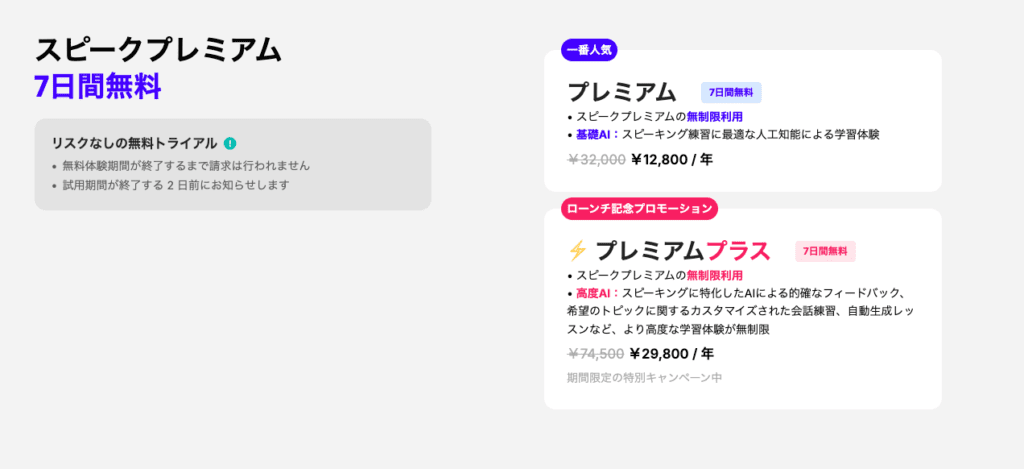1024x469 pixels.
Task: Click the 一番人気 purple badge
Action: coord(589,50)
